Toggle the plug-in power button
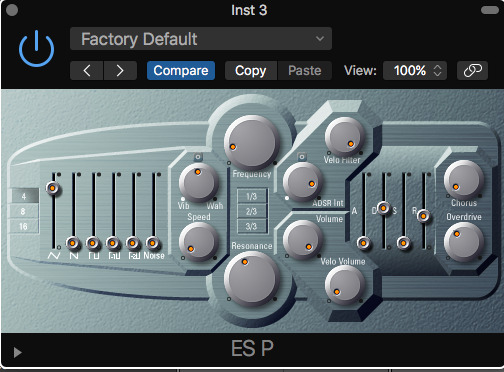This screenshot has width=504, height=372. [37, 49]
